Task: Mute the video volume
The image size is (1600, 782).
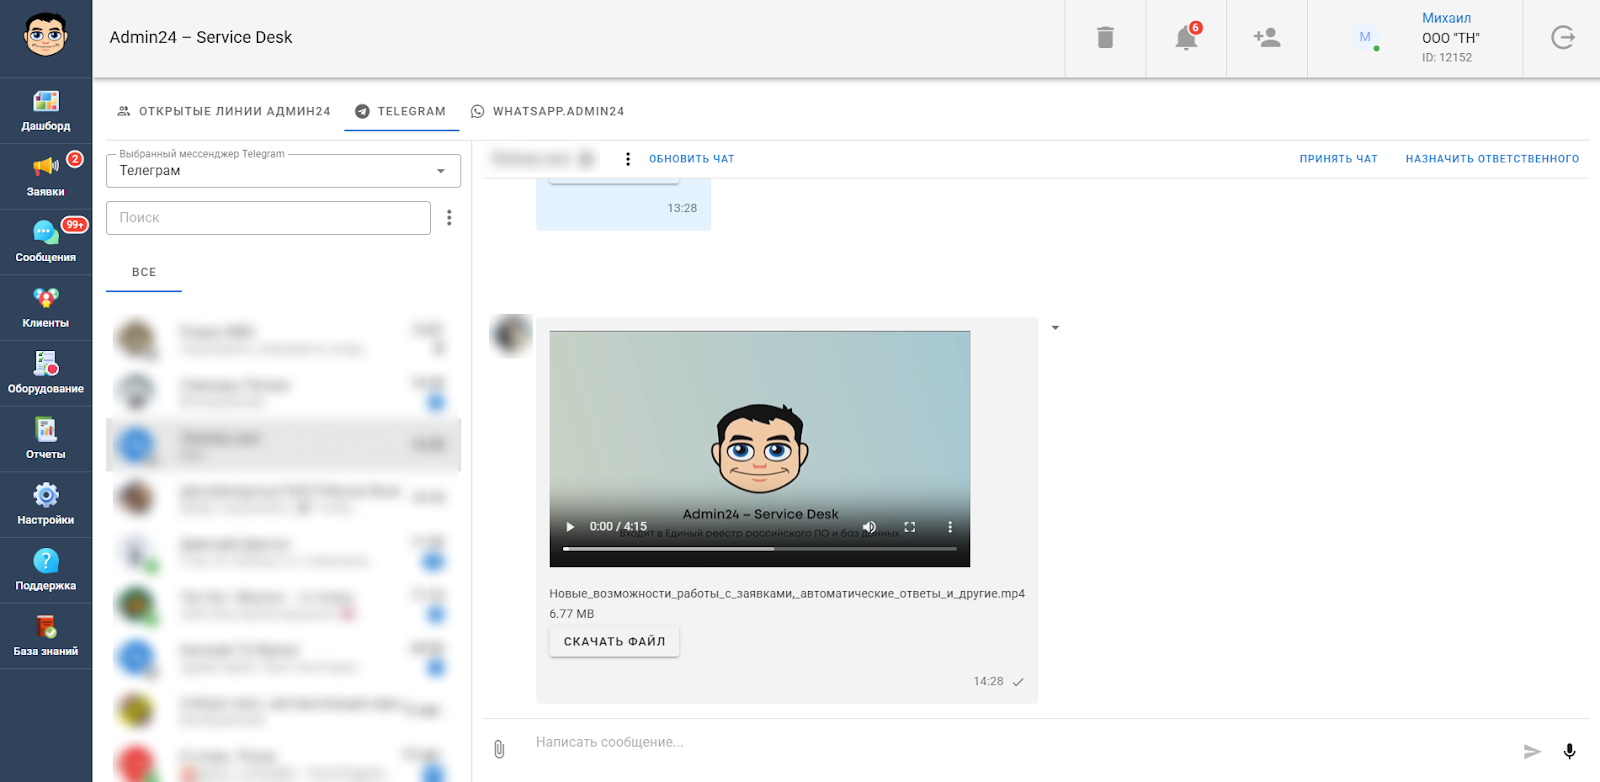Action: (869, 527)
